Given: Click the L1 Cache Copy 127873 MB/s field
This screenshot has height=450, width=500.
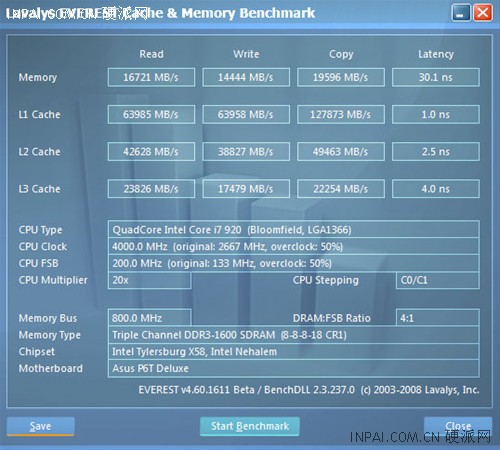Looking at the screenshot, I should point(341,114).
